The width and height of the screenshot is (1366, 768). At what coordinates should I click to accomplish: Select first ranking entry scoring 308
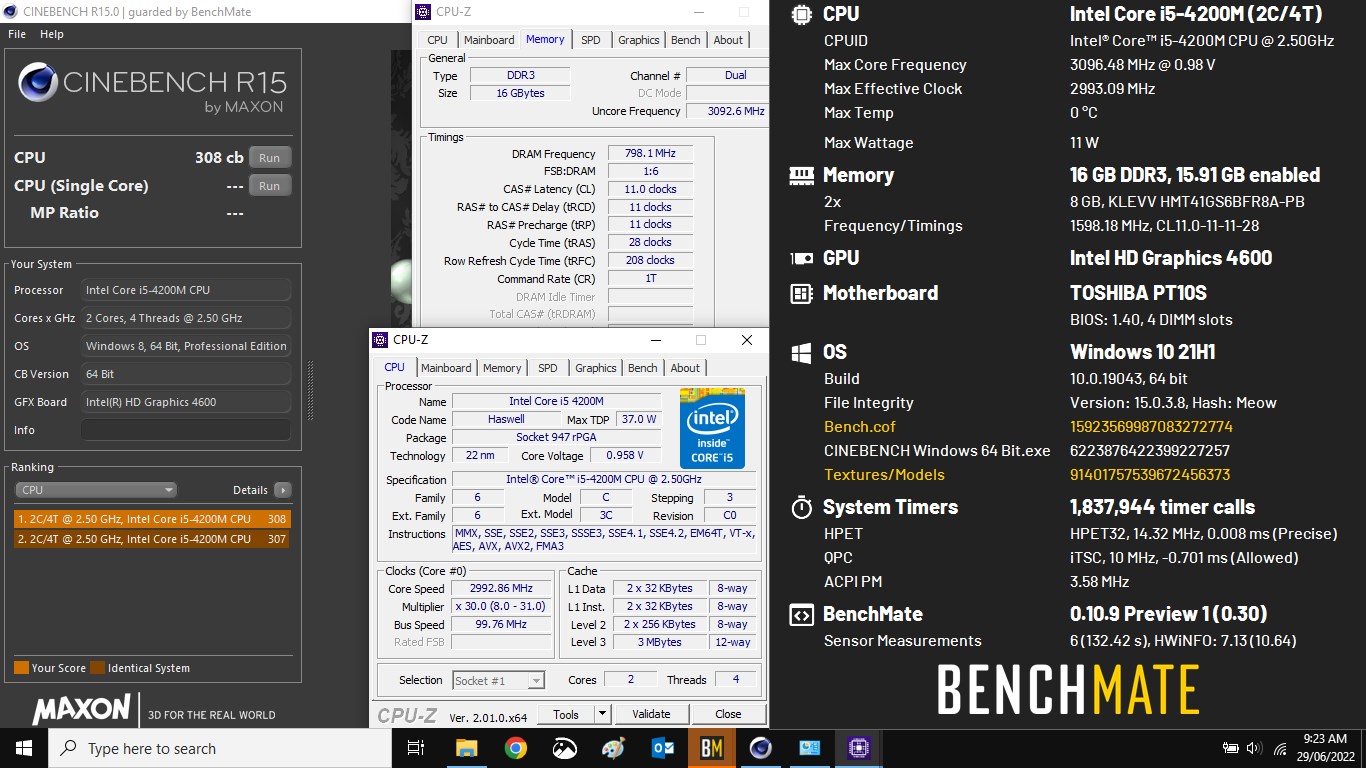coord(152,519)
